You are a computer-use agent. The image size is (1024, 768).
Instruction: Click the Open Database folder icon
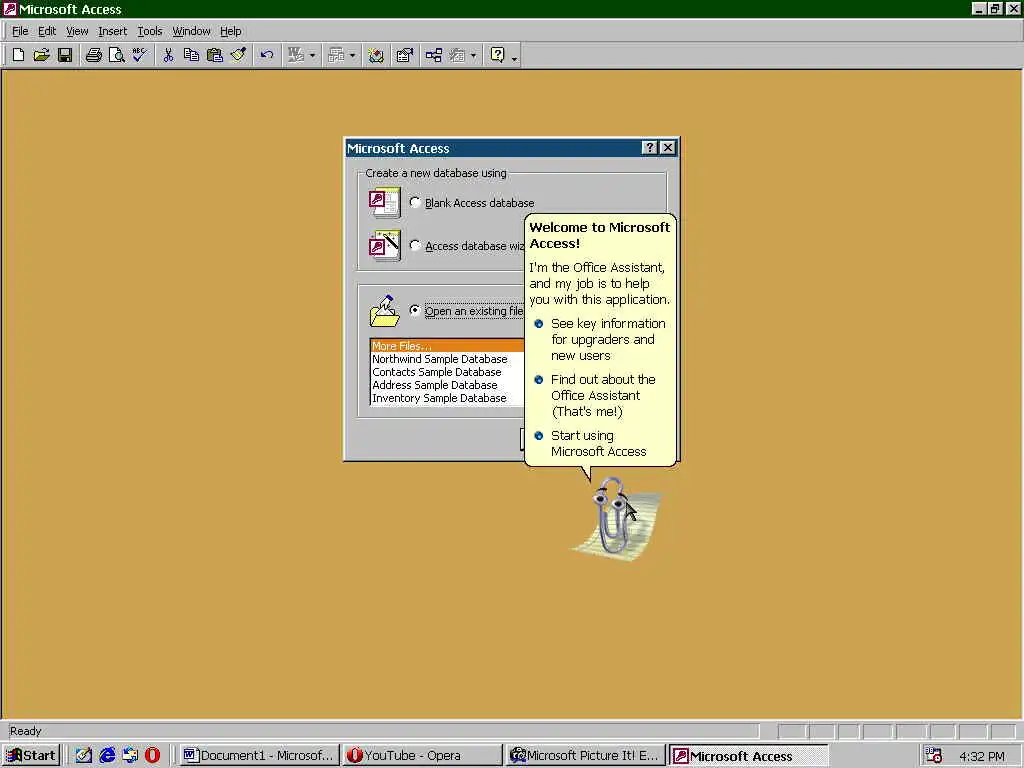pyautogui.click(x=41, y=55)
